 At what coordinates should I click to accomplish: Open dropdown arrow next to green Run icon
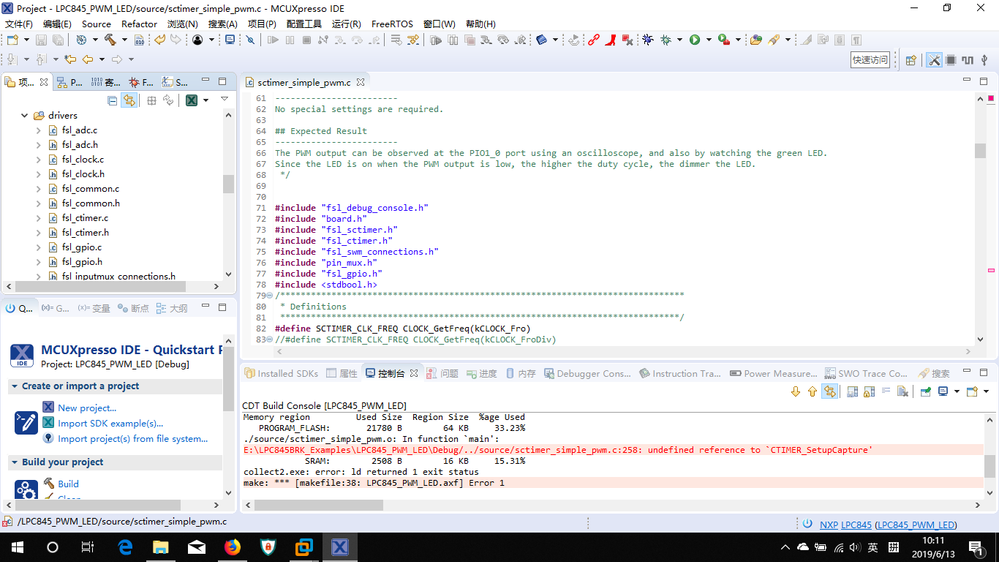[x=708, y=40]
